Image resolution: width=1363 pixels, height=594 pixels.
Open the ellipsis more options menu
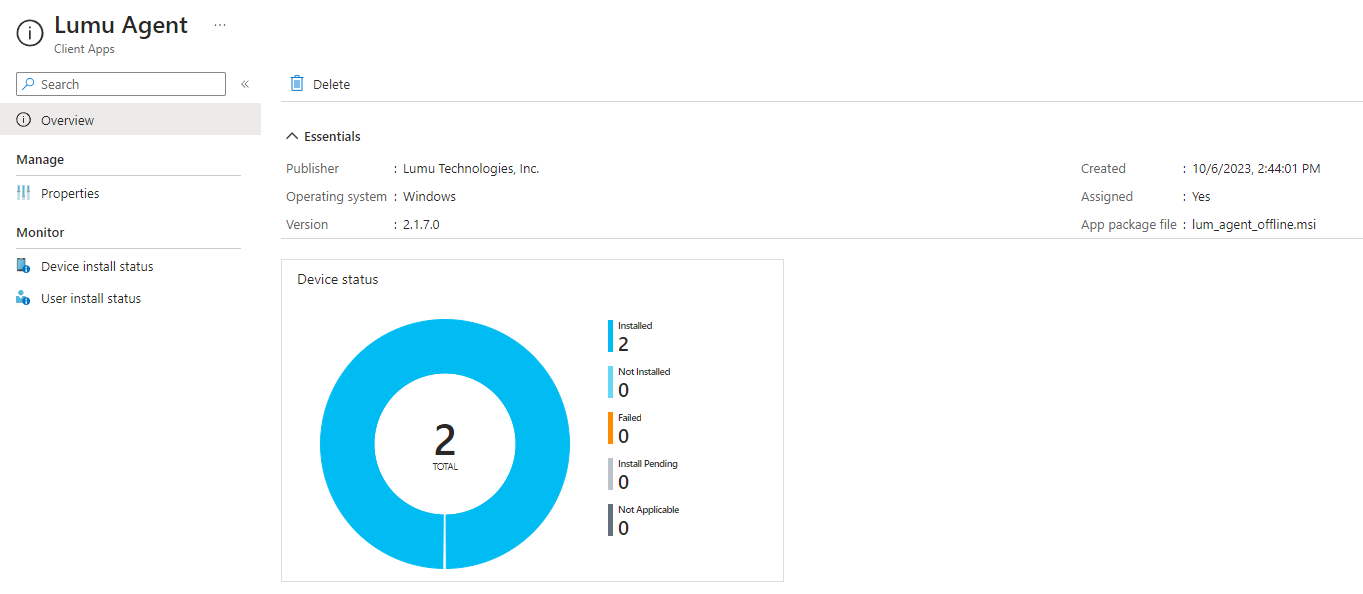tap(220, 25)
